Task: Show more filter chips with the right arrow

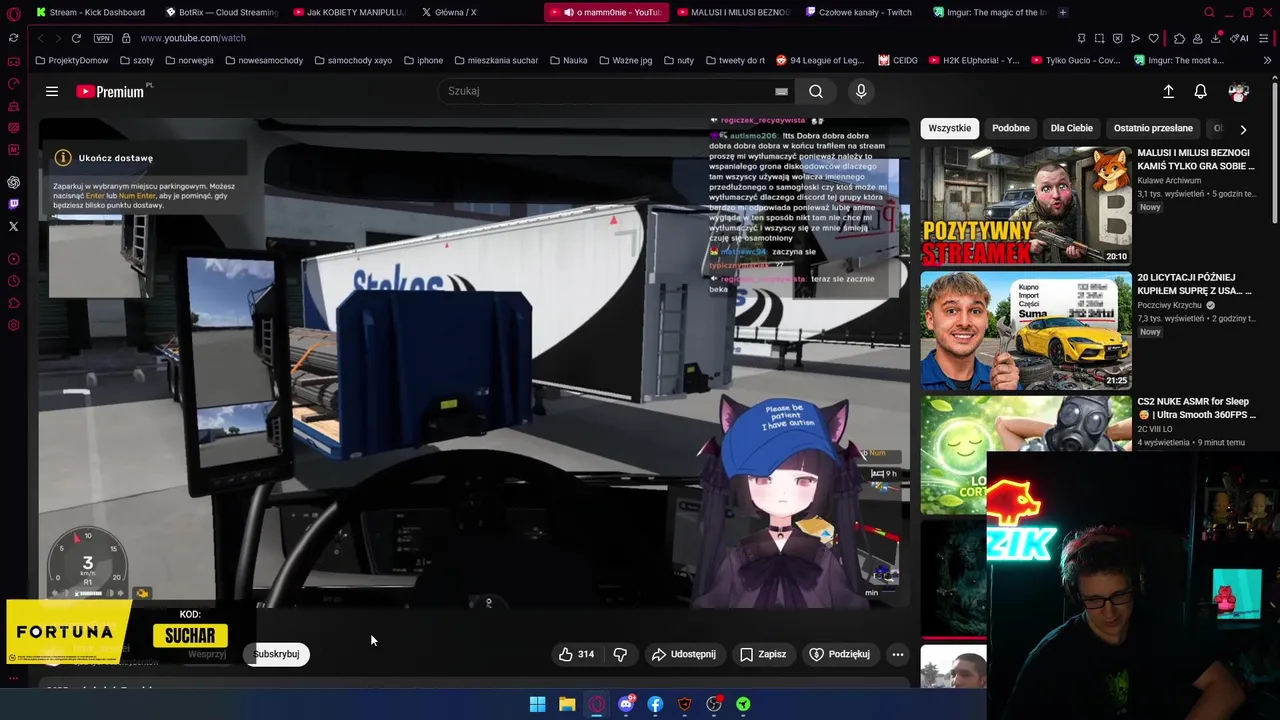Action: coord(1243,129)
